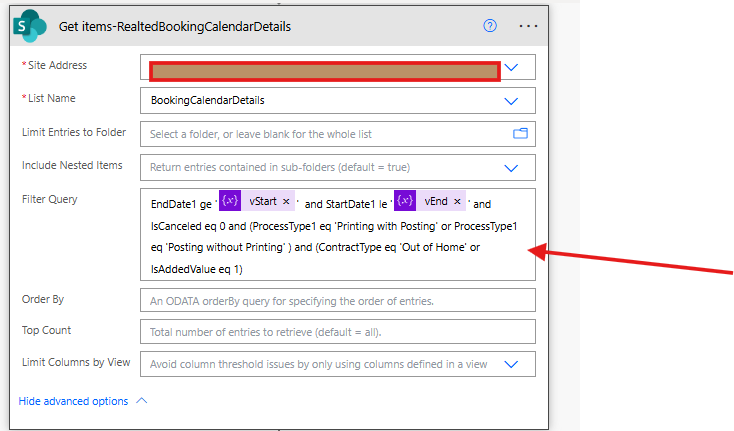Click the Limit Entries to Folder field
The image size is (734, 431).
[338, 134]
